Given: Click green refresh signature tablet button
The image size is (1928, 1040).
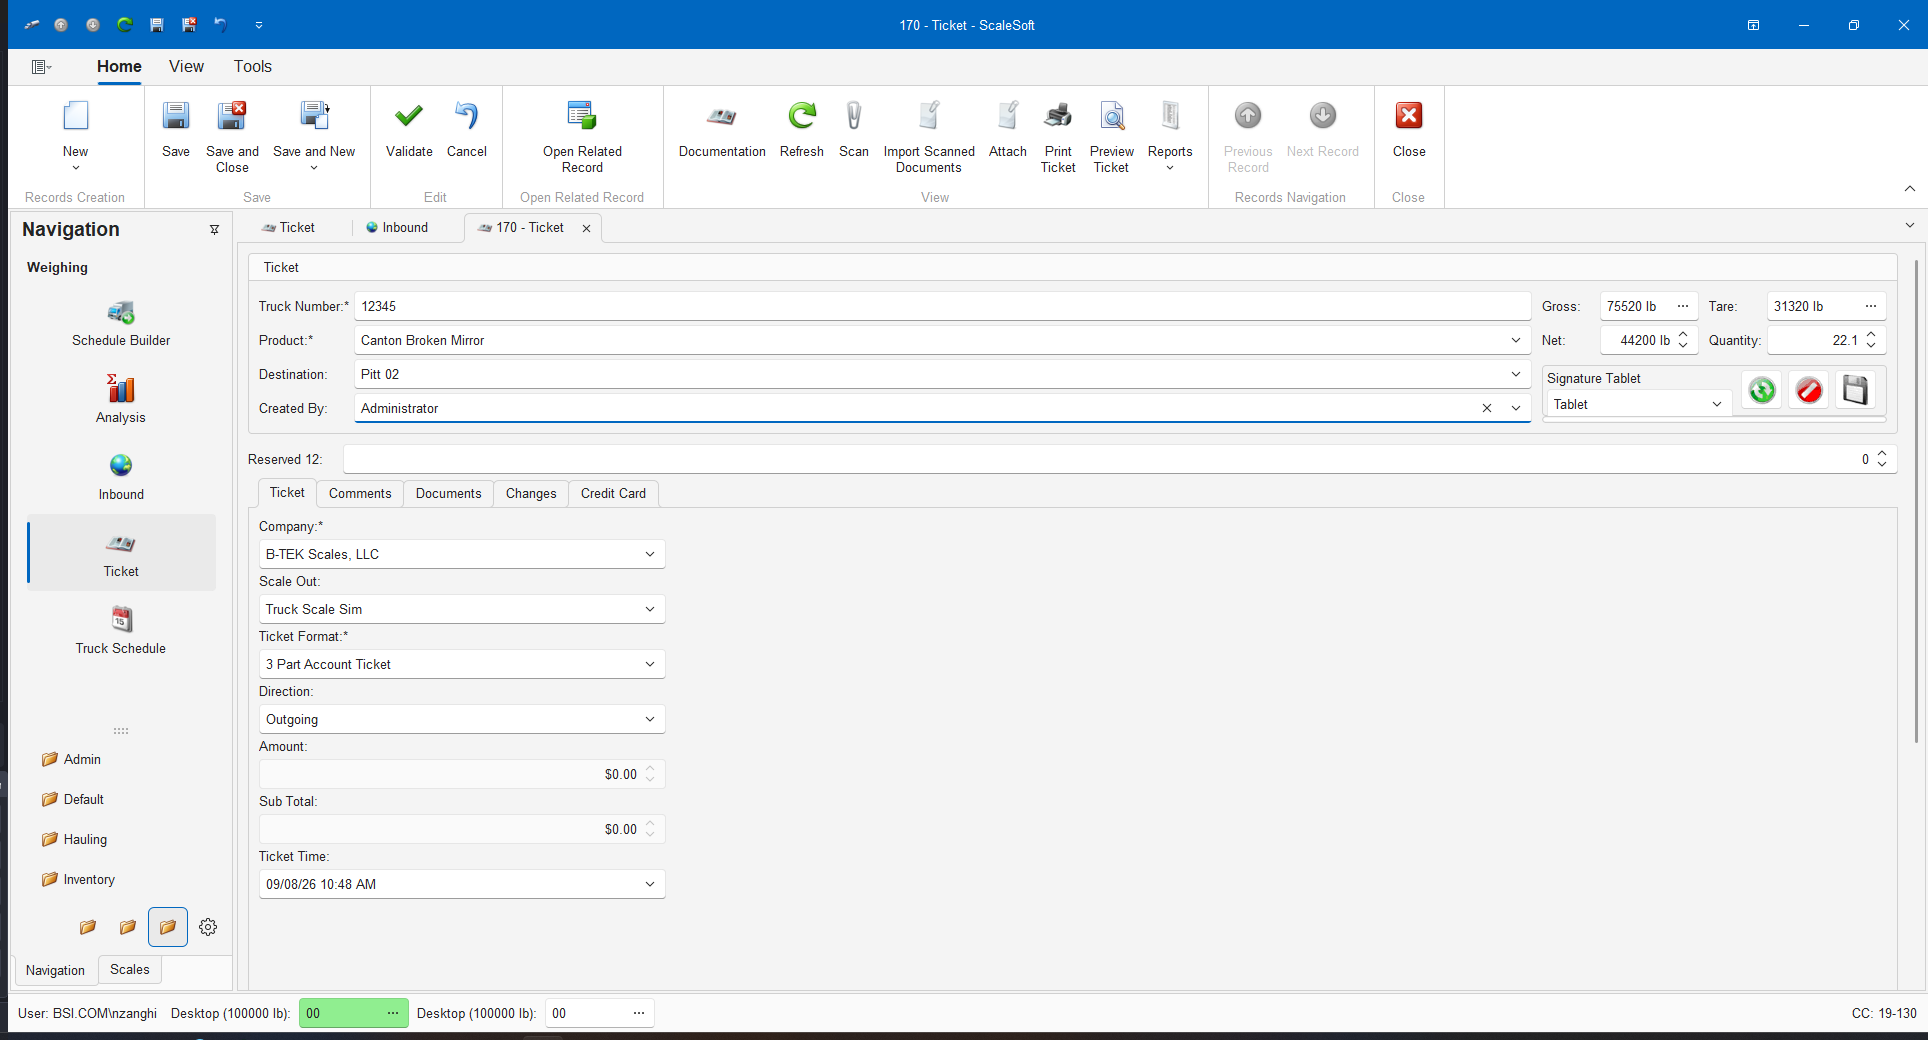Looking at the screenshot, I should pos(1762,390).
